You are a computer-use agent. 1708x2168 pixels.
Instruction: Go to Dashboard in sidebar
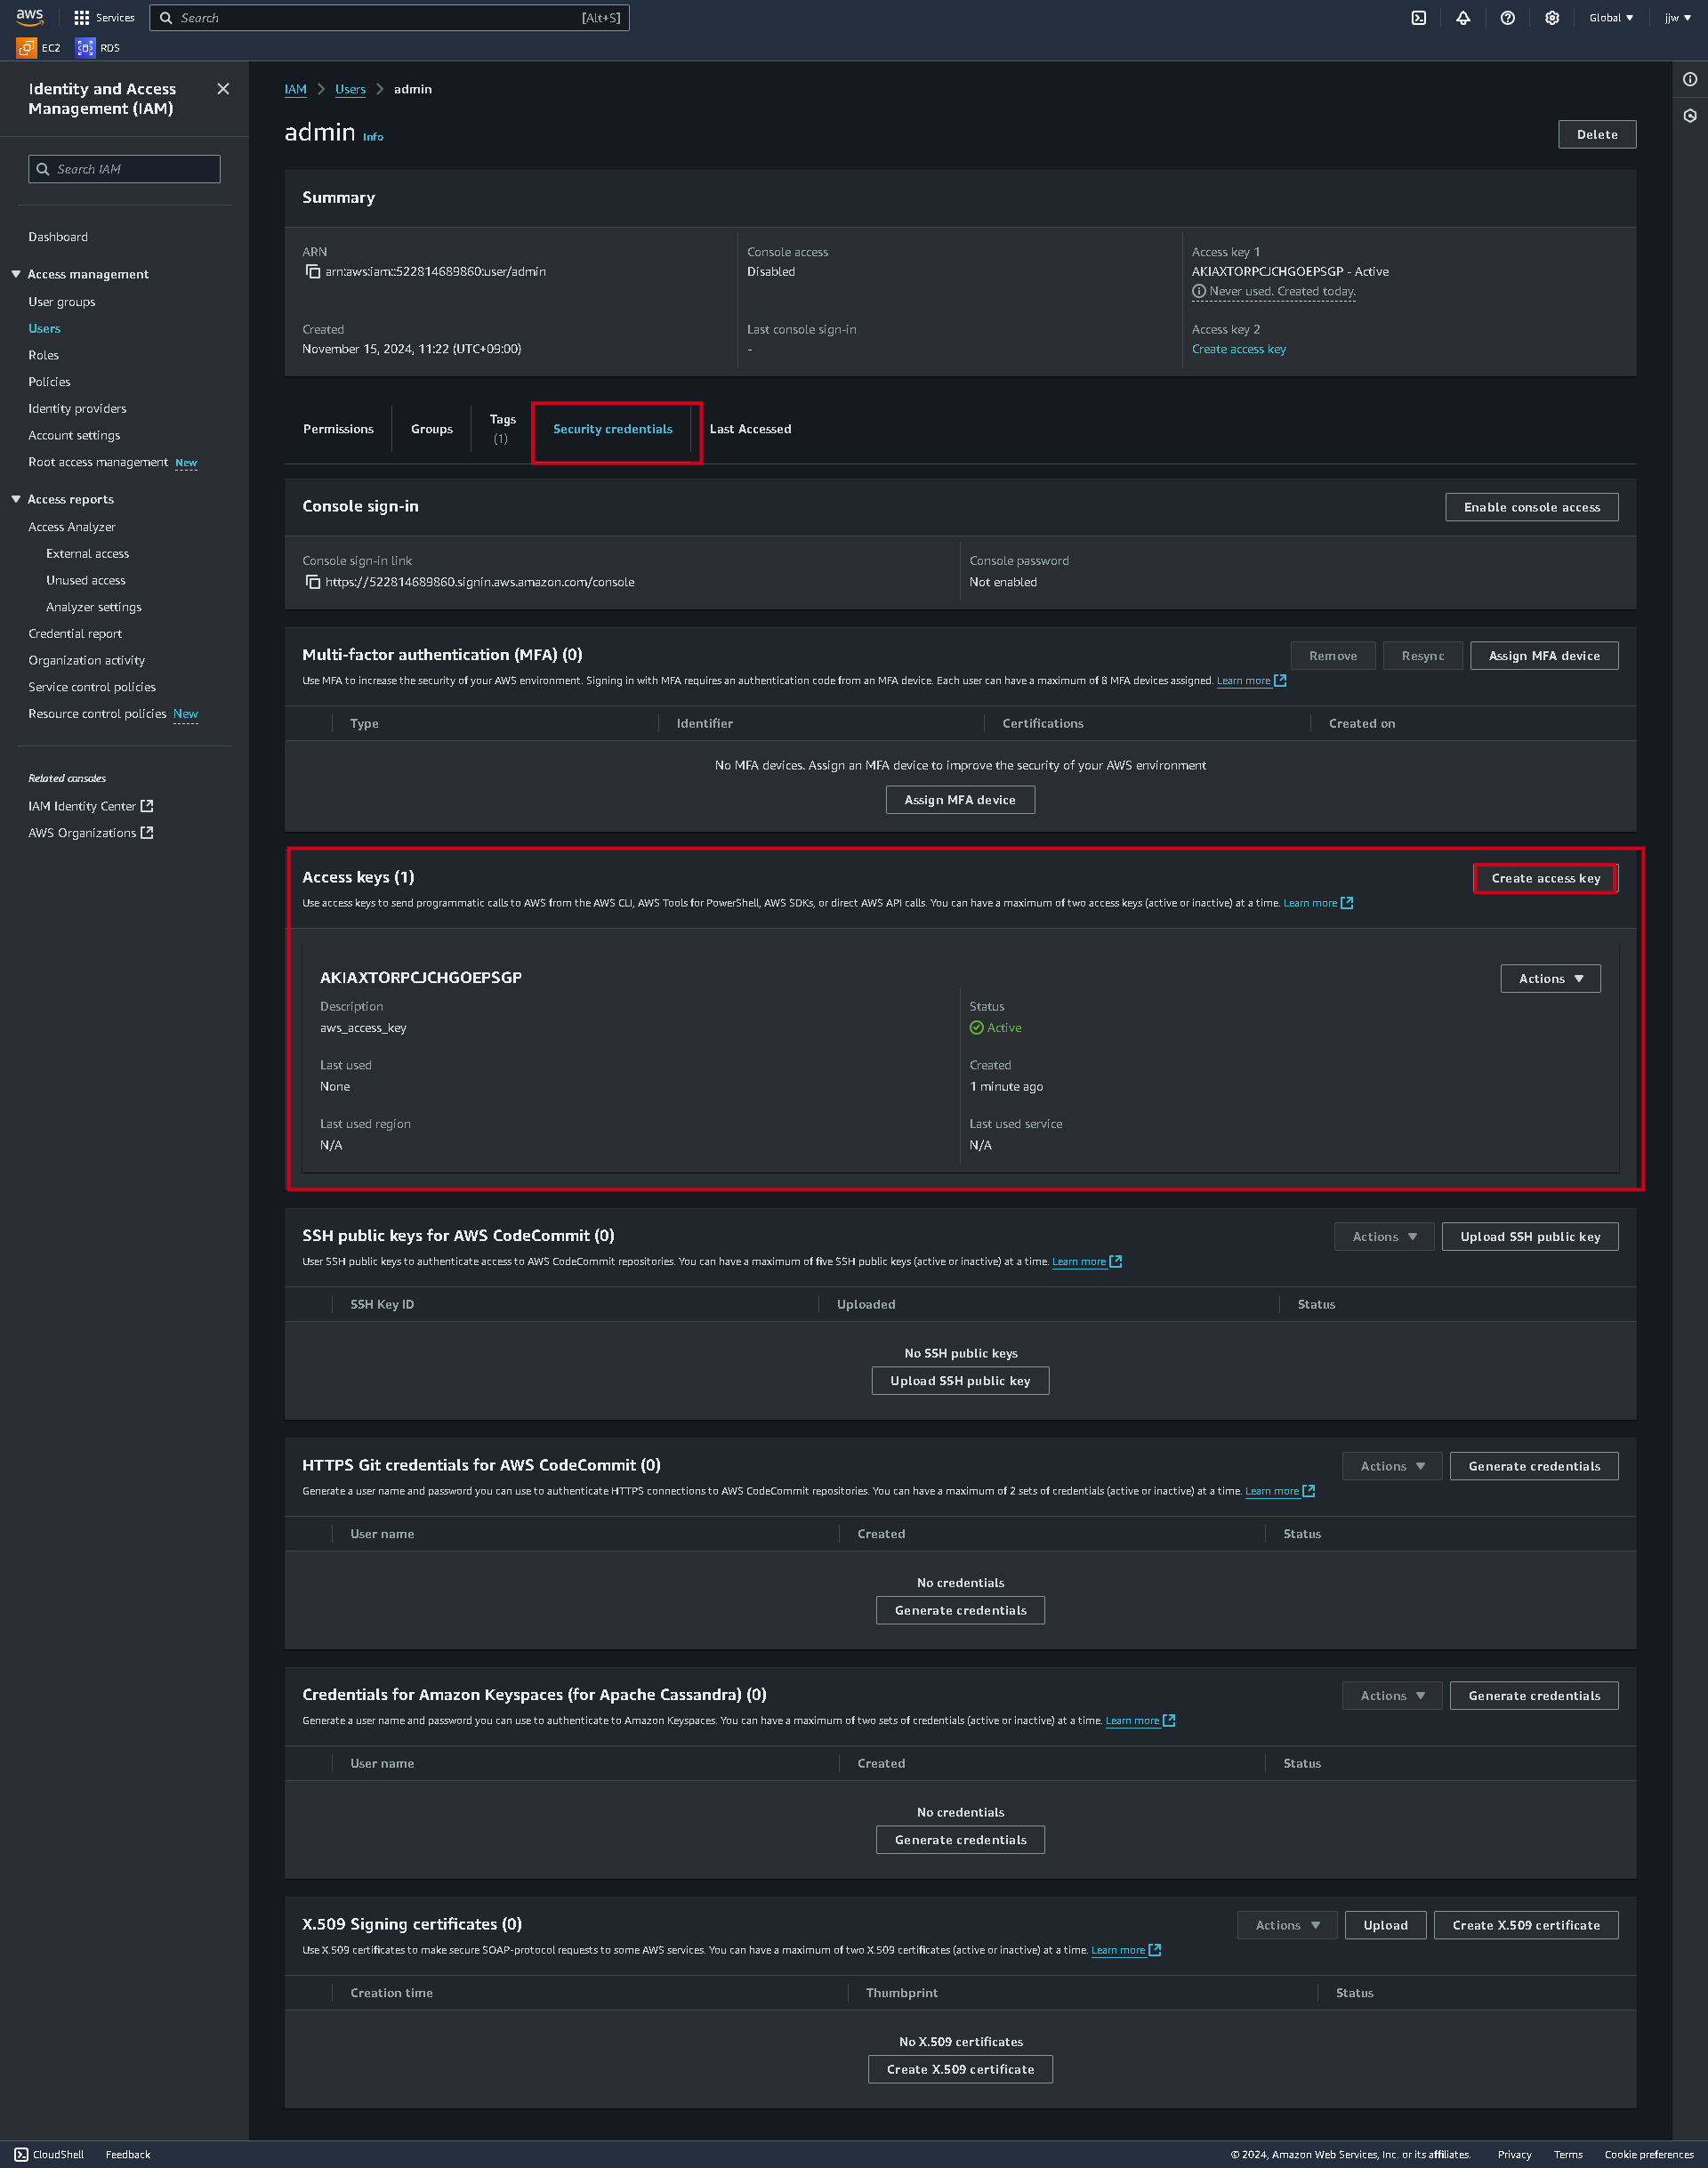(x=58, y=237)
